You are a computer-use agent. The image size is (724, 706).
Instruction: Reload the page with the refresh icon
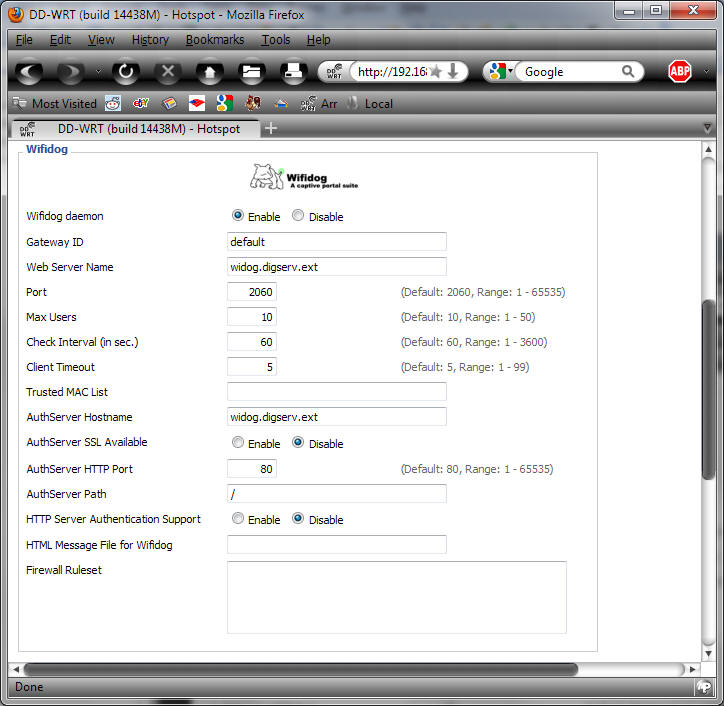[x=126, y=72]
